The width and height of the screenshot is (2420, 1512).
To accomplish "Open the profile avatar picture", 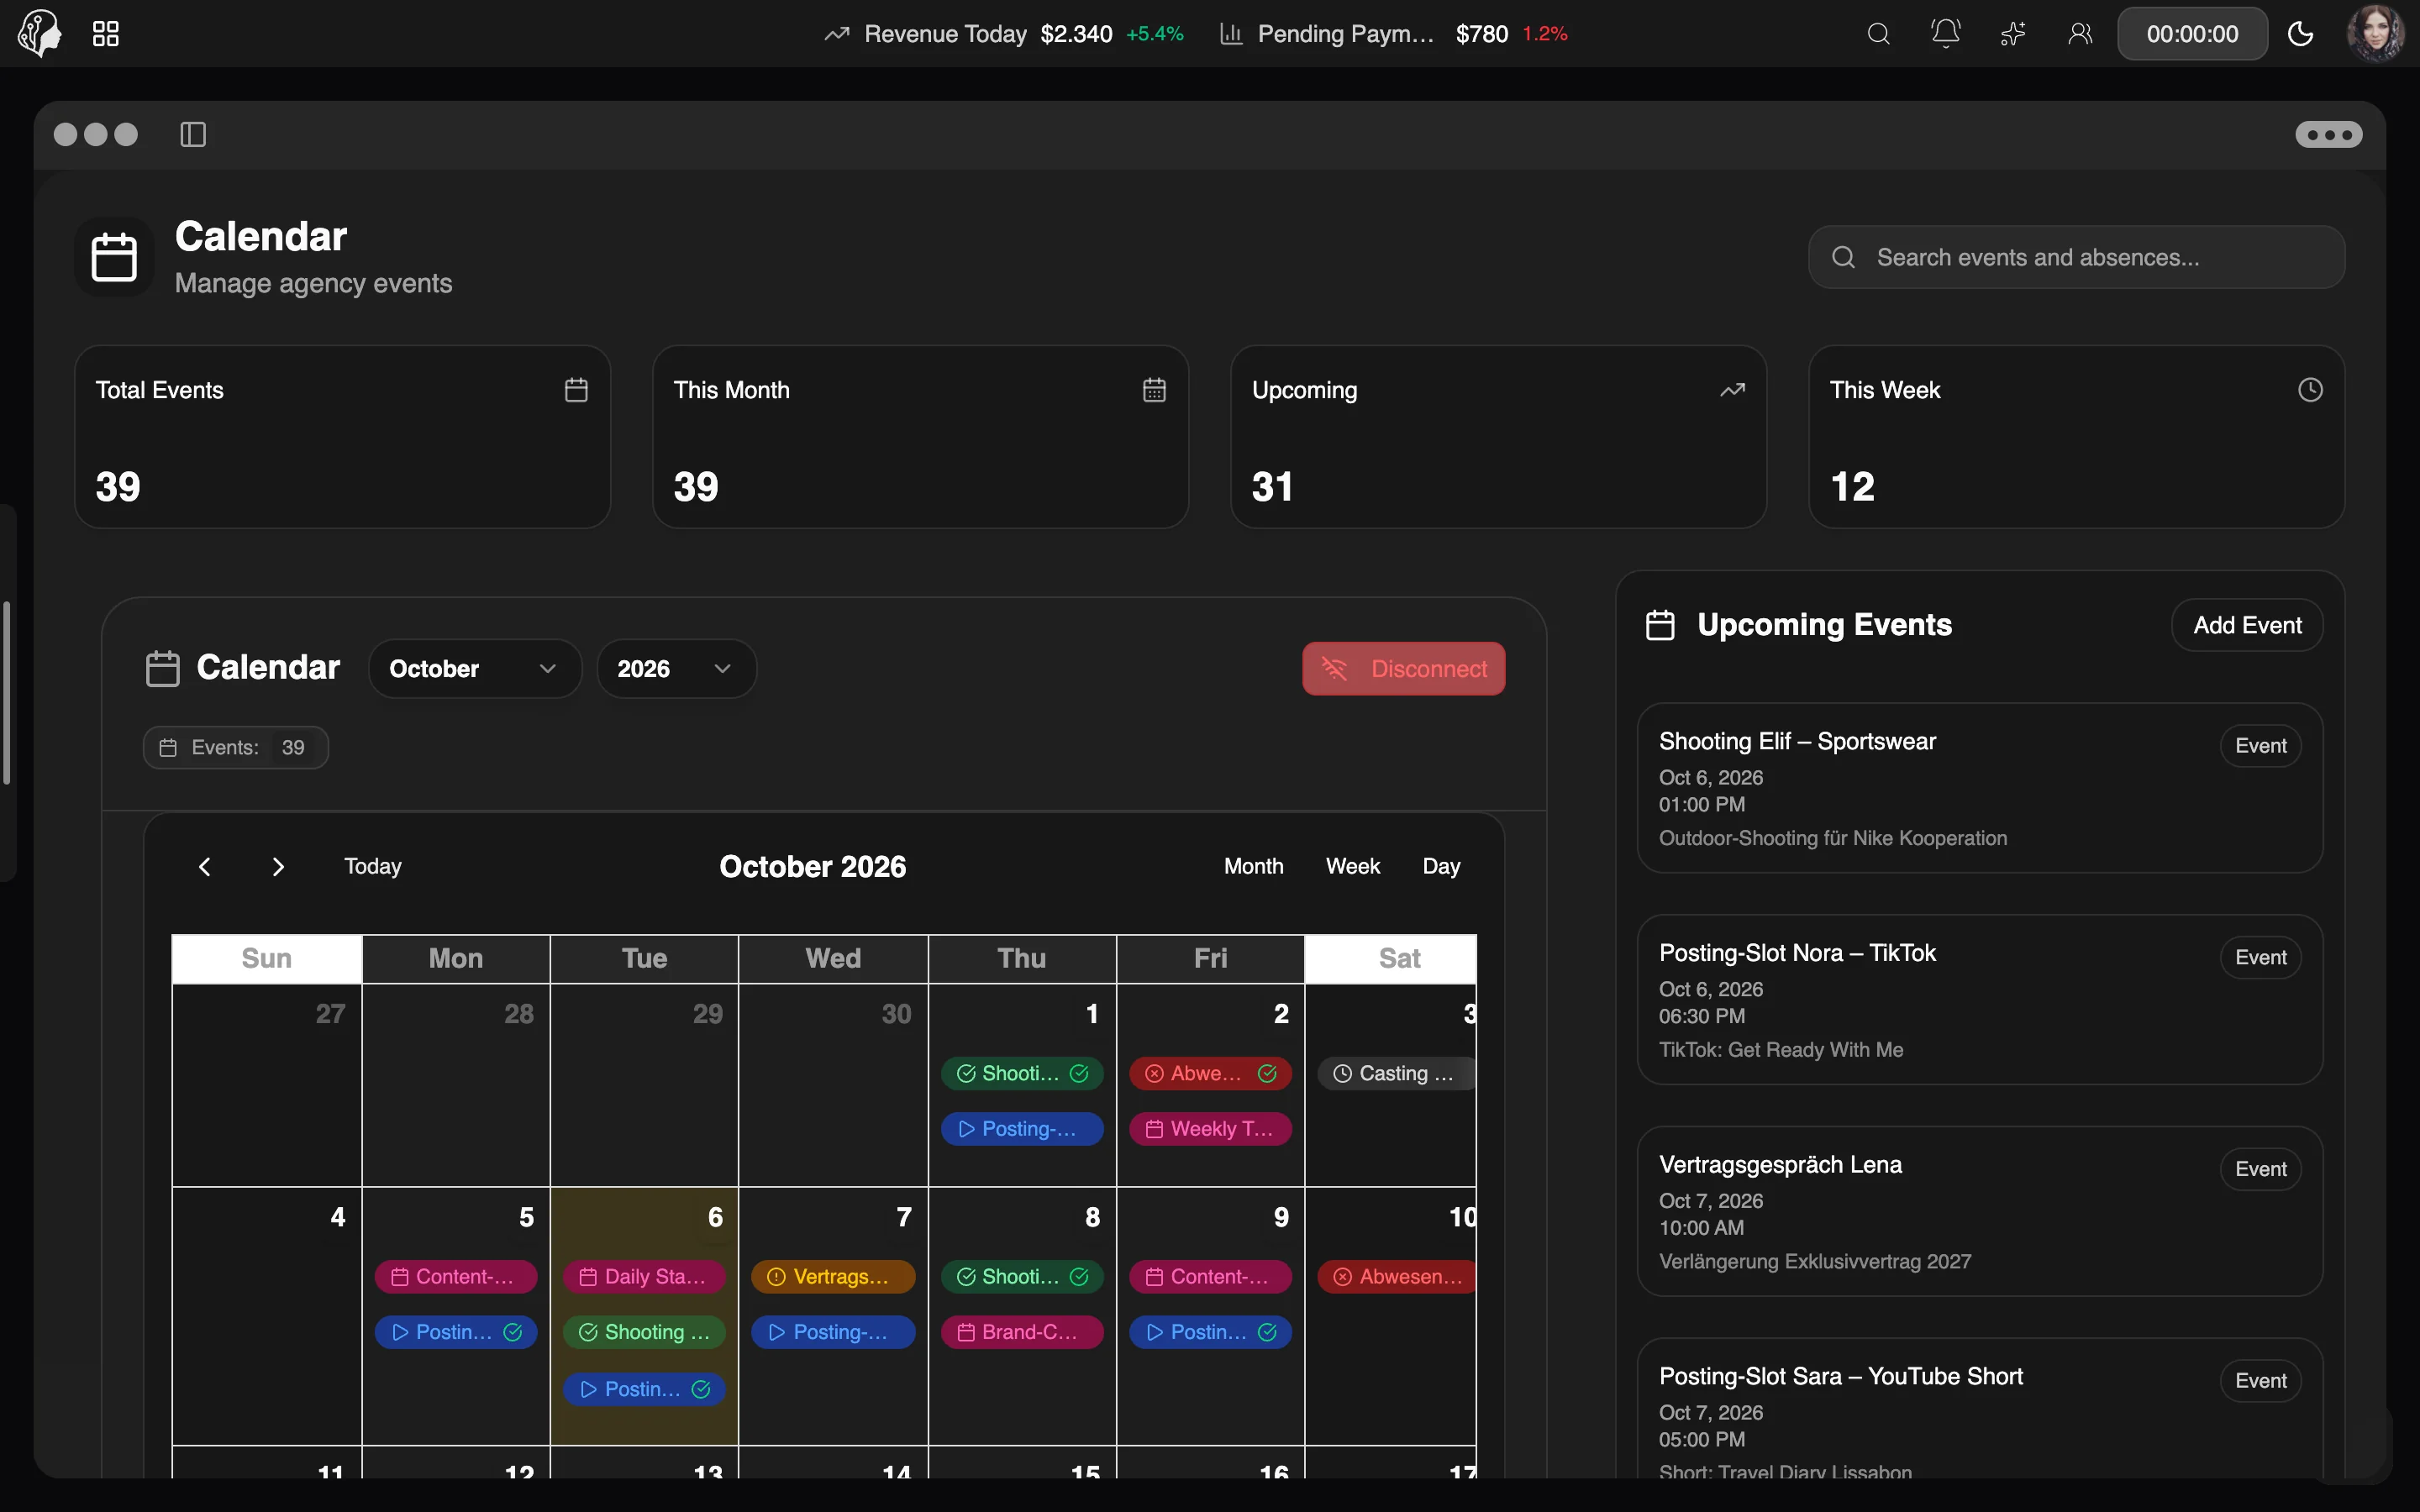I will coord(2376,33).
